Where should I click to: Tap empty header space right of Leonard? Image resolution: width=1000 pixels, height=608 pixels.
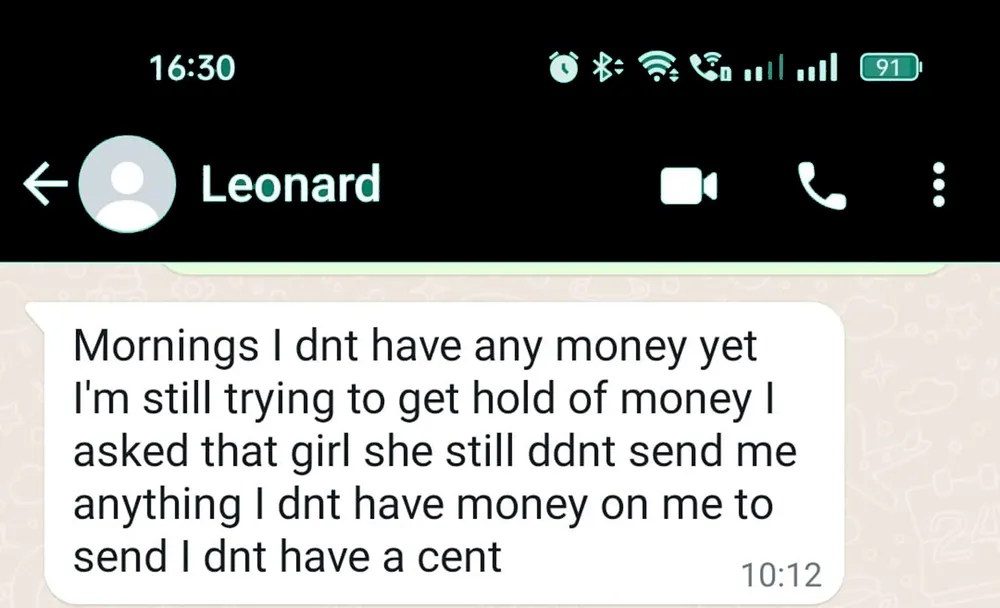tap(520, 184)
